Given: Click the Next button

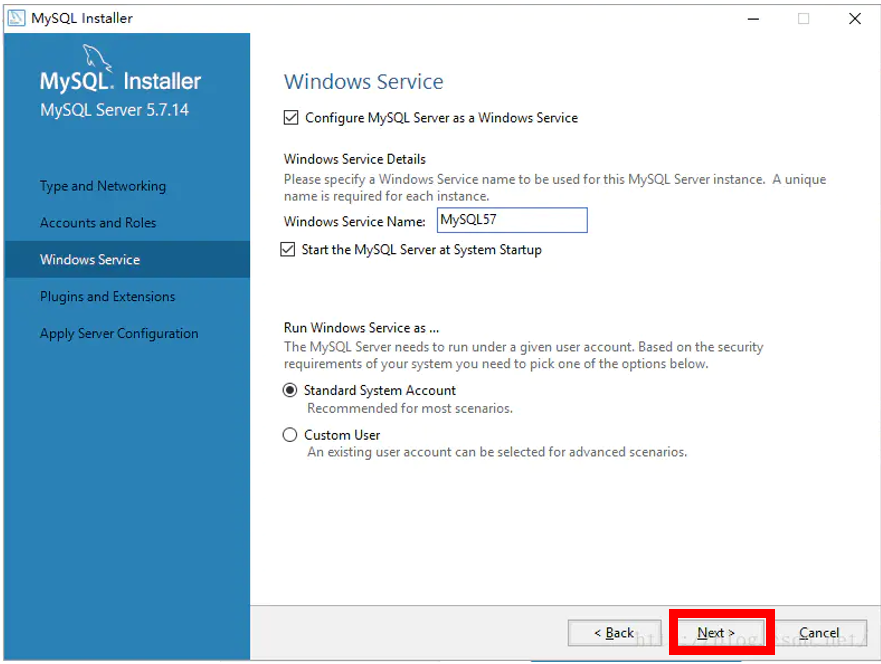Looking at the screenshot, I should tap(718, 632).
